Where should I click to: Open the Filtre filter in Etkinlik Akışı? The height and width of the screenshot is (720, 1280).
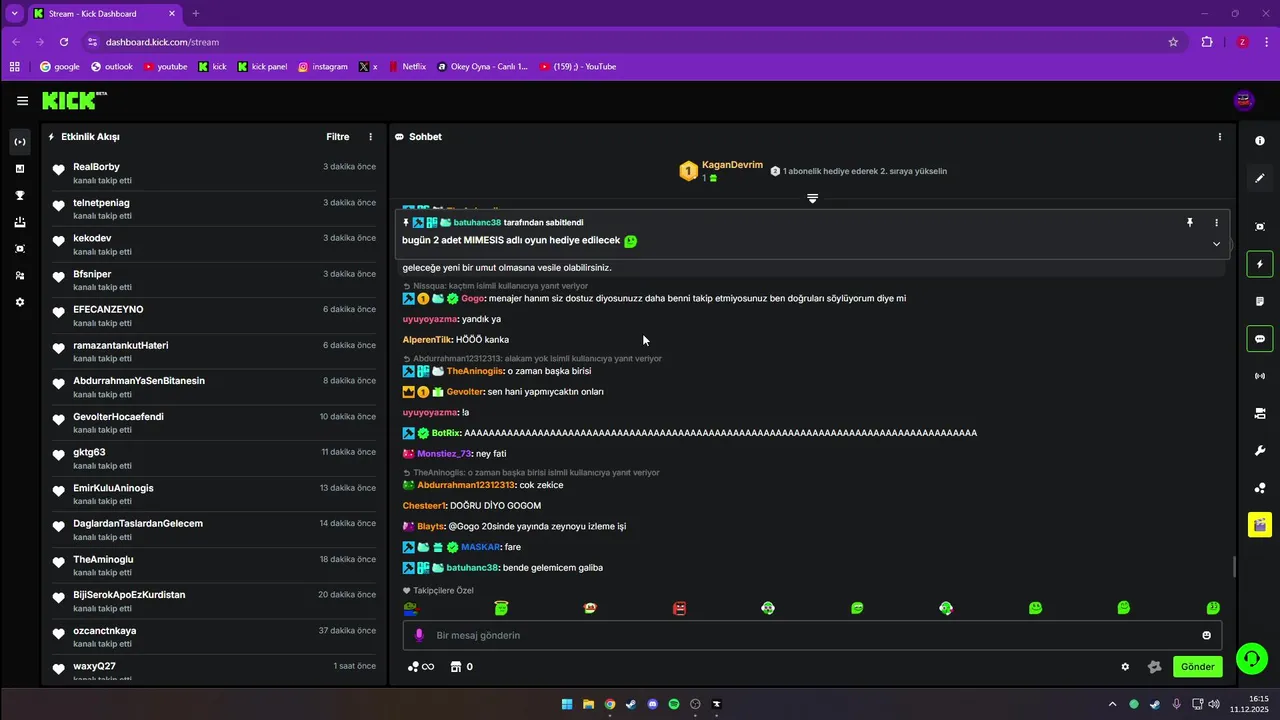pyautogui.click(x=338, y=137)
